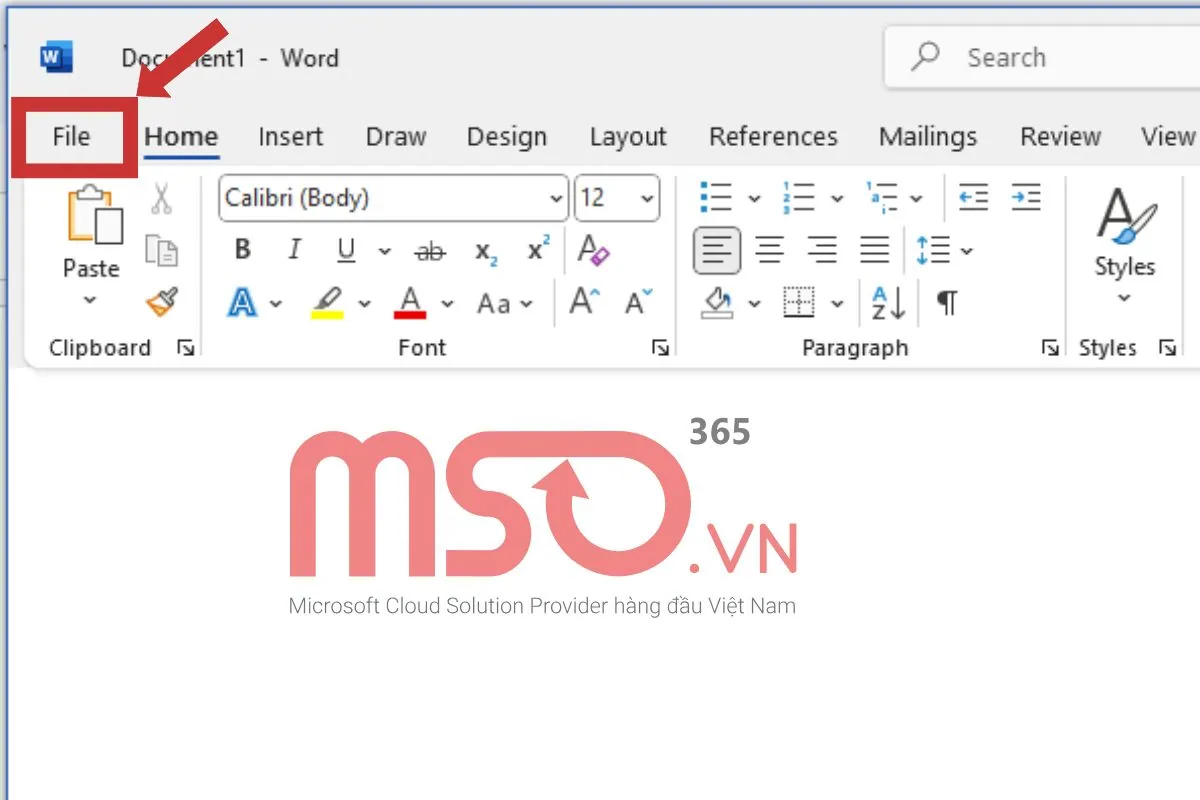Click the Copy icon
Image resolution: width=1200 pixels, height=800 pixels.
160,251
